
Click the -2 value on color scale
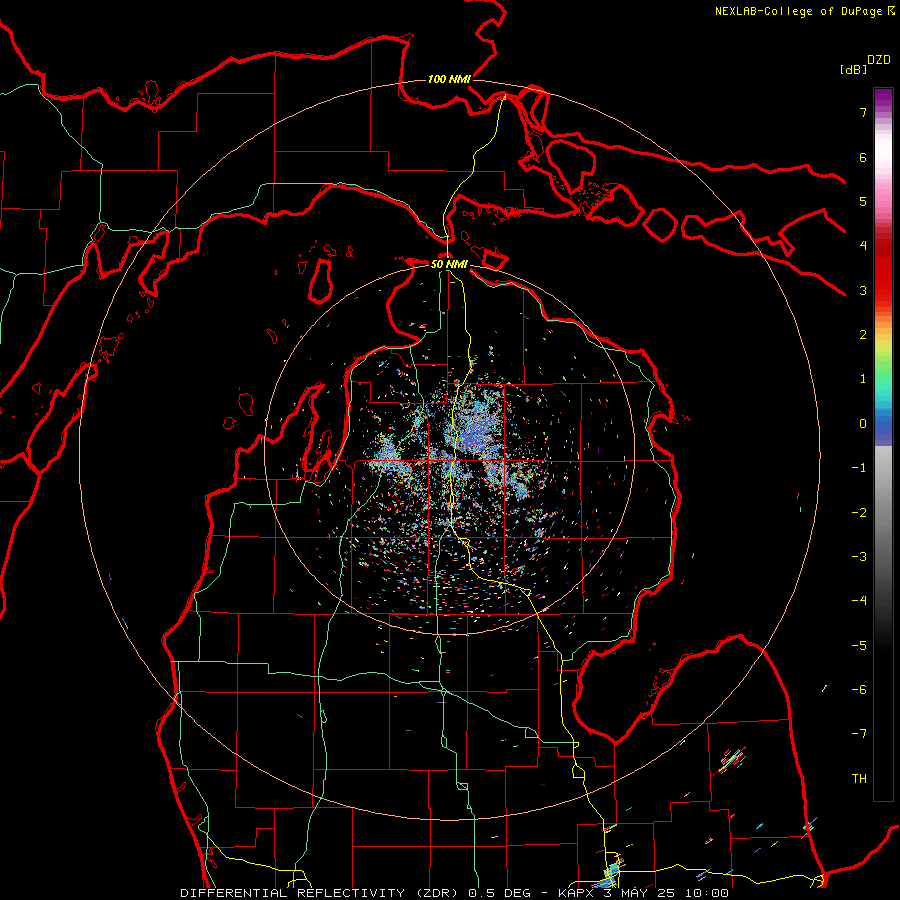pyautogui.click(x=859, y=513)
